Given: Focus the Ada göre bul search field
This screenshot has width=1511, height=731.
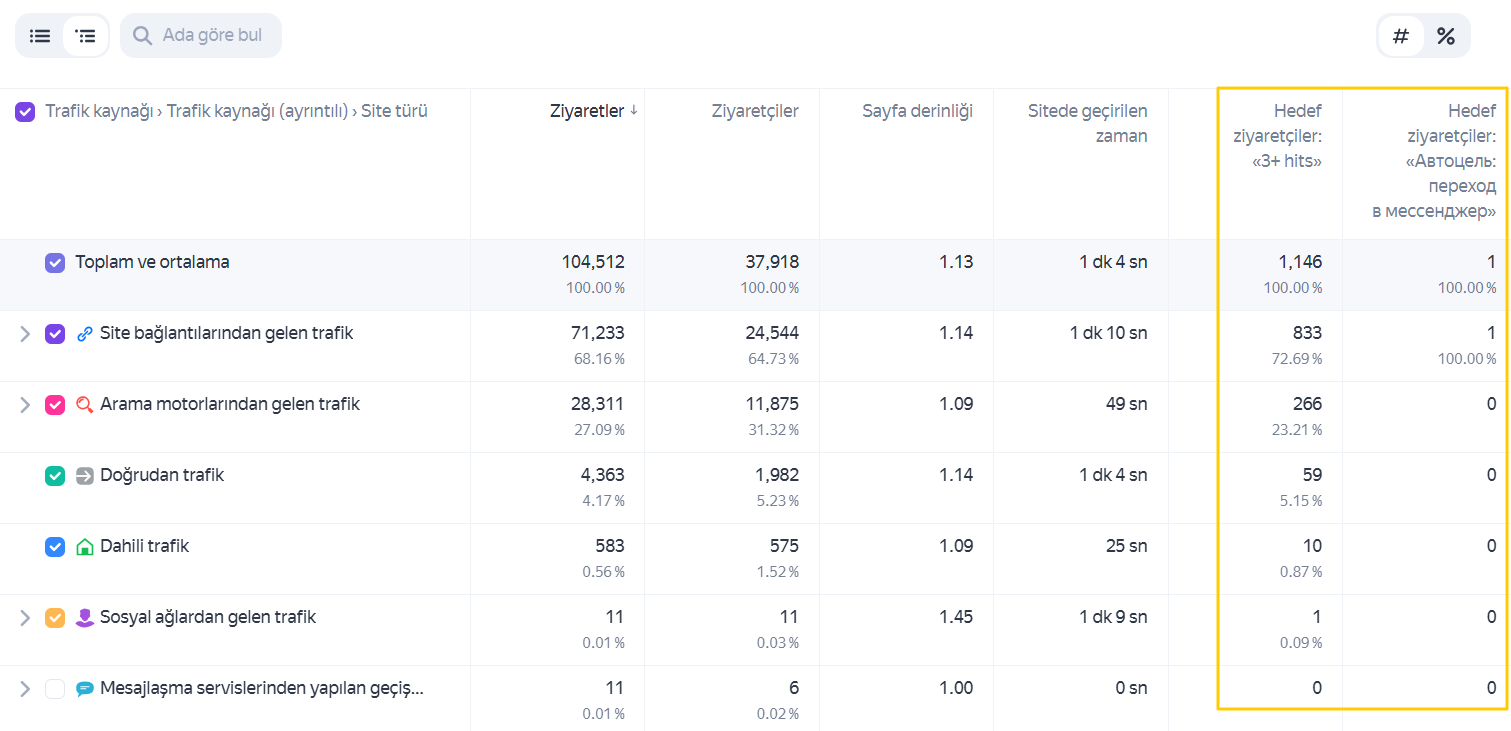Looking at the screenshot, I should pyautogui.click(x=201, y=35).
